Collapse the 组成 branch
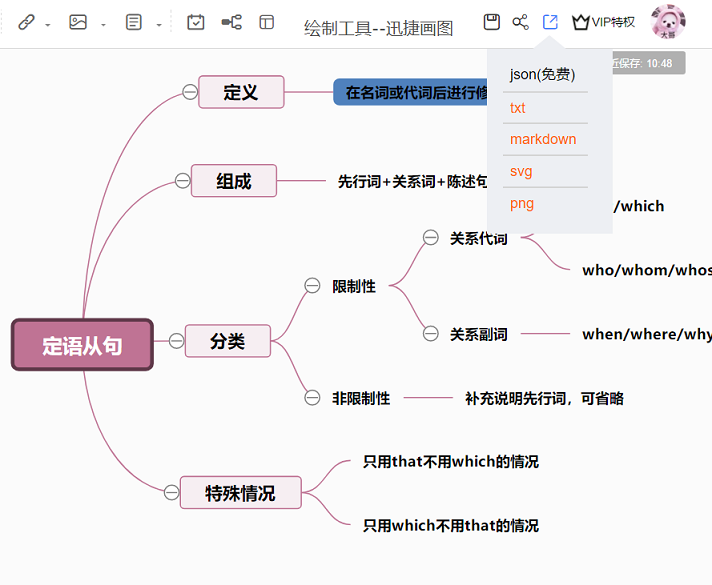 [183, 180]
